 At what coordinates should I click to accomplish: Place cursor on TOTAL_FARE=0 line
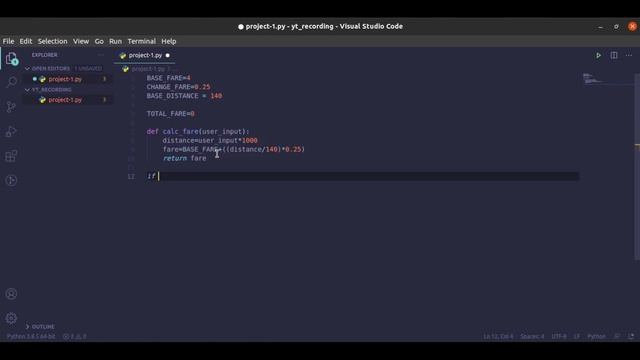coord(171,113)
